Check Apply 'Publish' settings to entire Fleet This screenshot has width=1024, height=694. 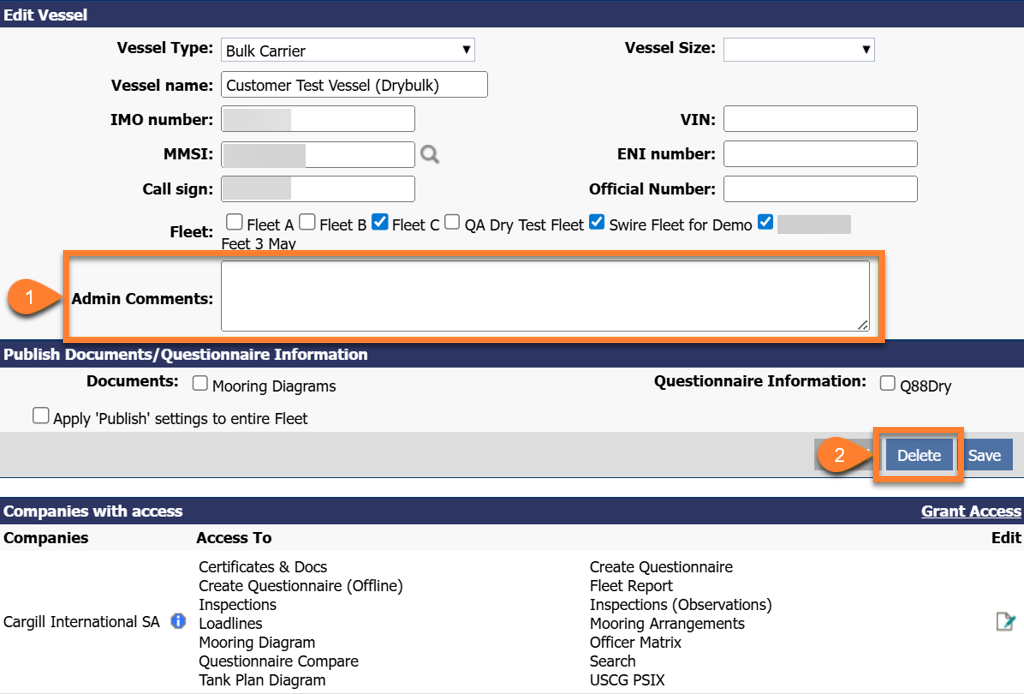click(41, 416)
